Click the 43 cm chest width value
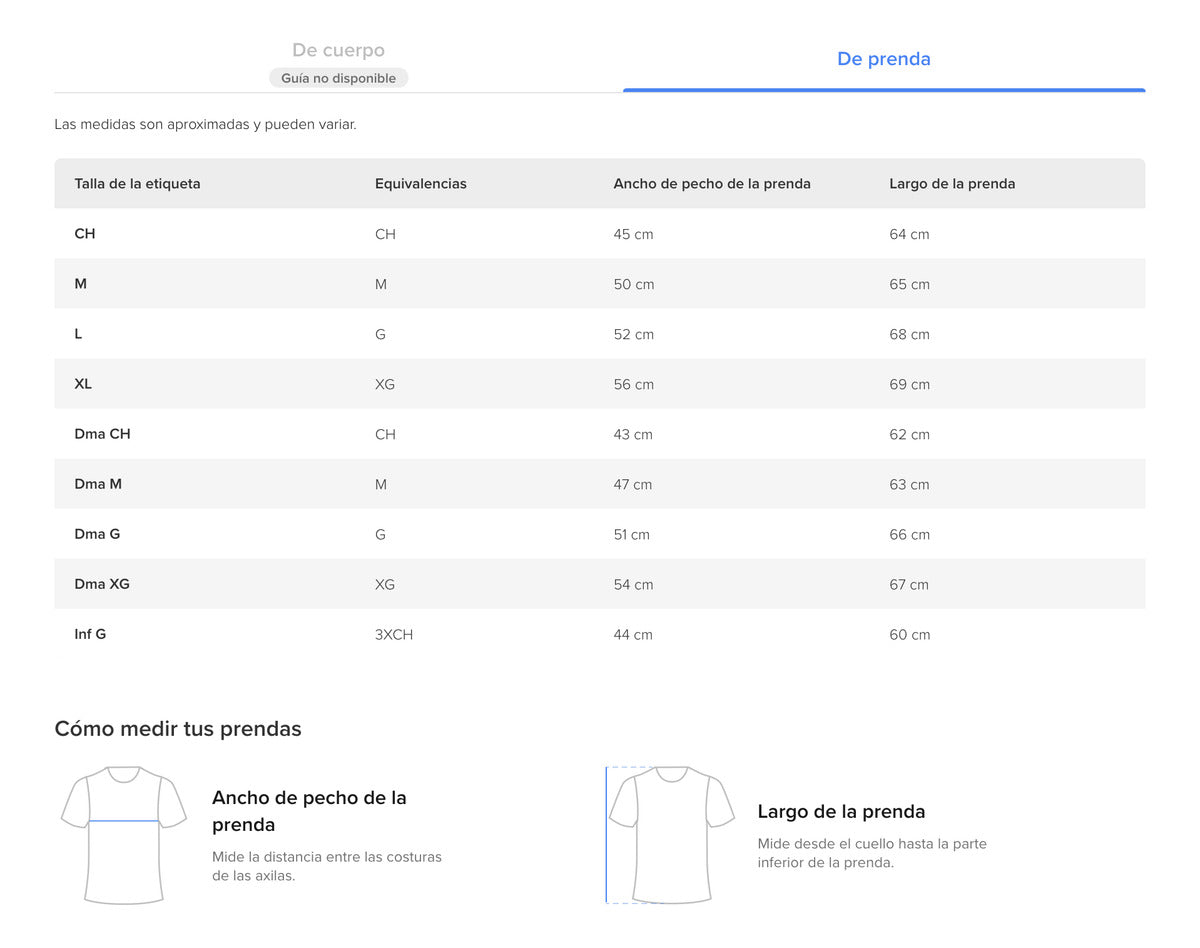 [633, 434]
